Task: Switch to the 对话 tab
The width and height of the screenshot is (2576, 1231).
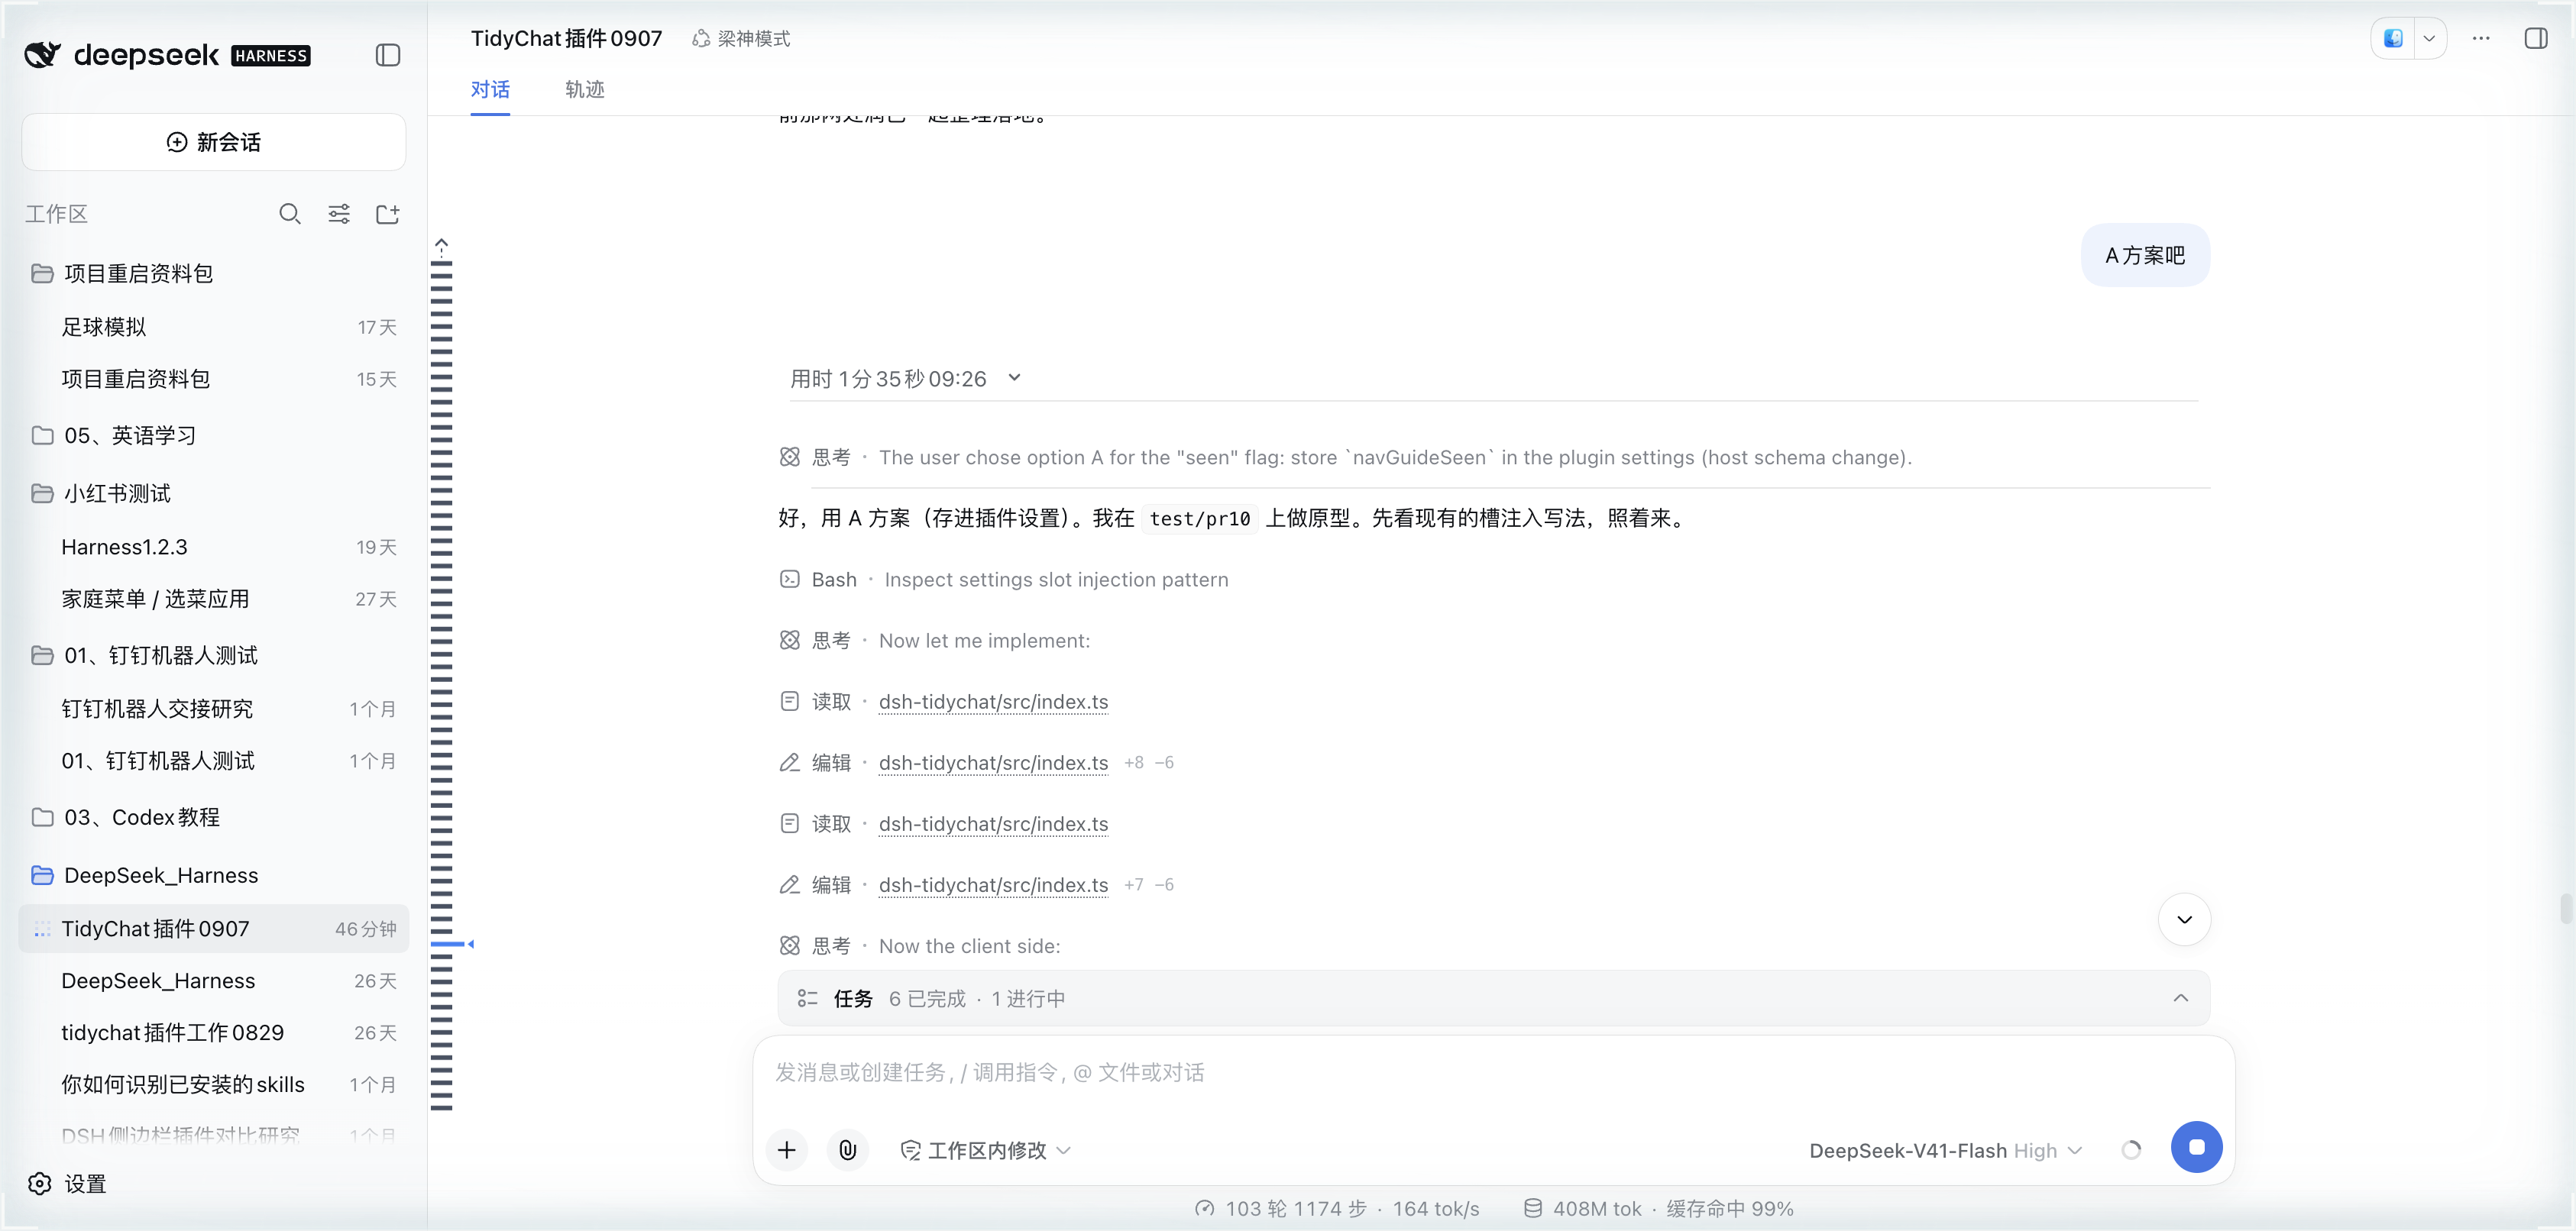Action: [x=490, y=89]
